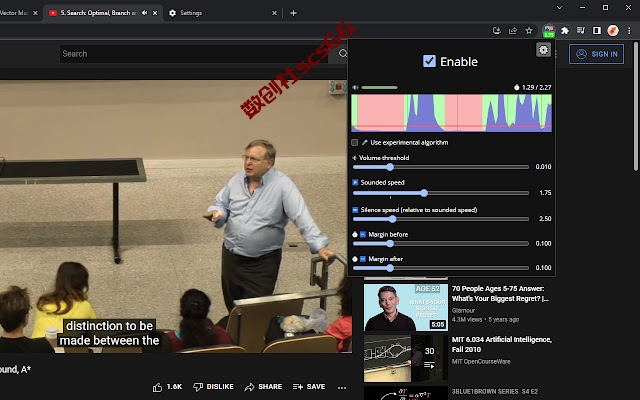Click the SHARE button
The image size is (640, 400).
263,387
